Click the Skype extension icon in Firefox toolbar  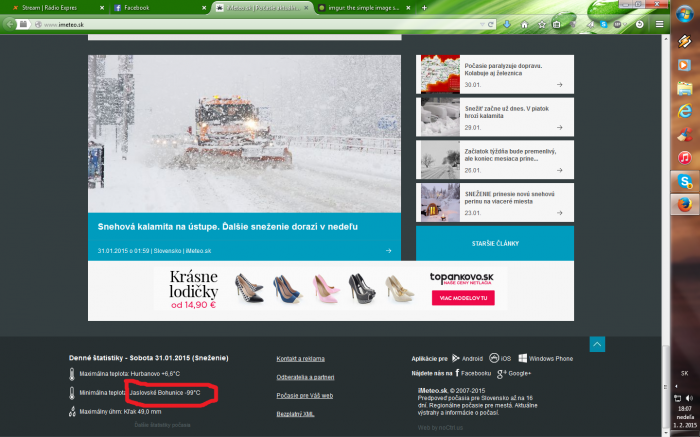point(604,25)
